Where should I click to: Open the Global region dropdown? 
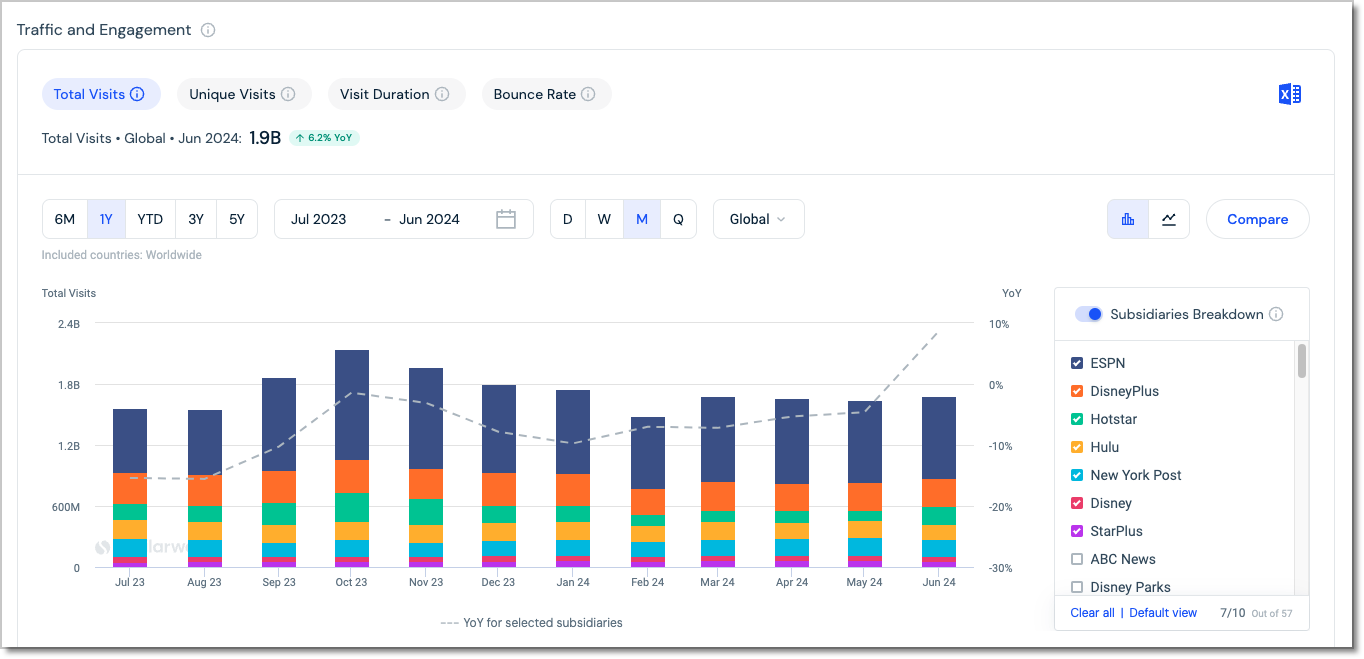pos(758,219)
